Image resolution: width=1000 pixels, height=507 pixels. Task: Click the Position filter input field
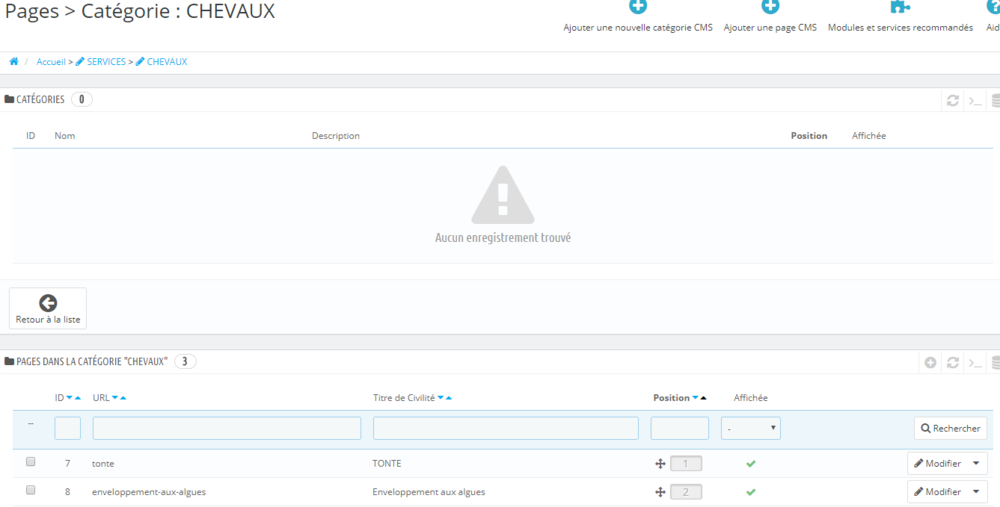pos(680,429)
